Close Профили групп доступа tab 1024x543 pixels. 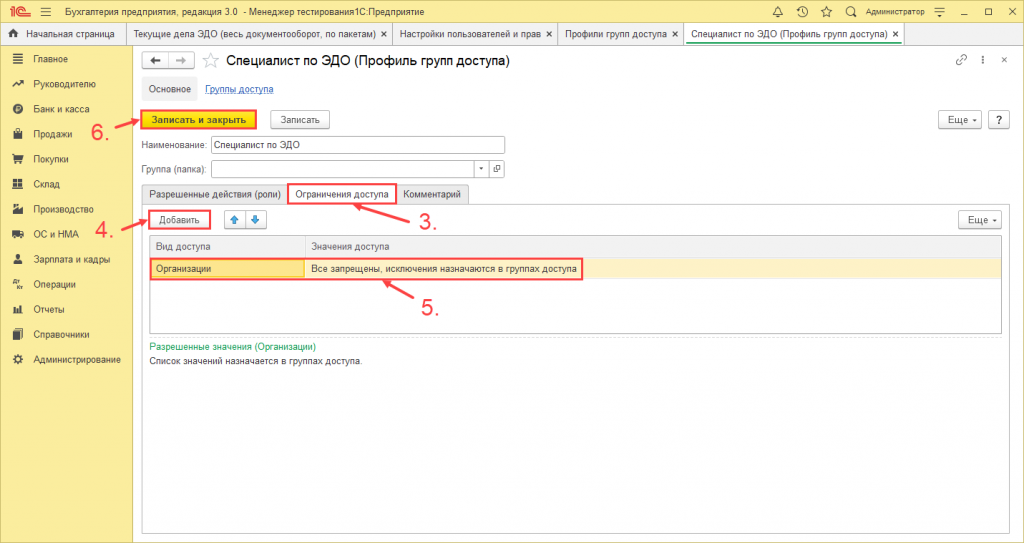pos(675,34)
